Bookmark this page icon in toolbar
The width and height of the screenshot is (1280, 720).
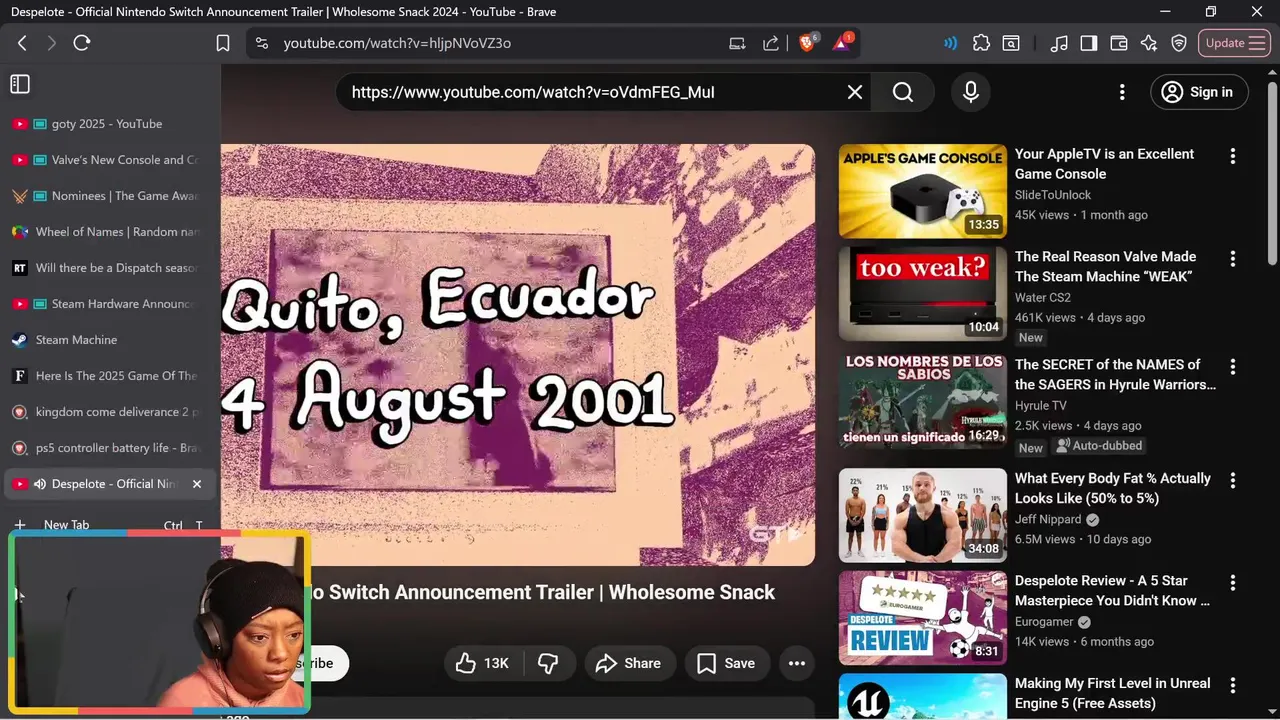[223, 43]
